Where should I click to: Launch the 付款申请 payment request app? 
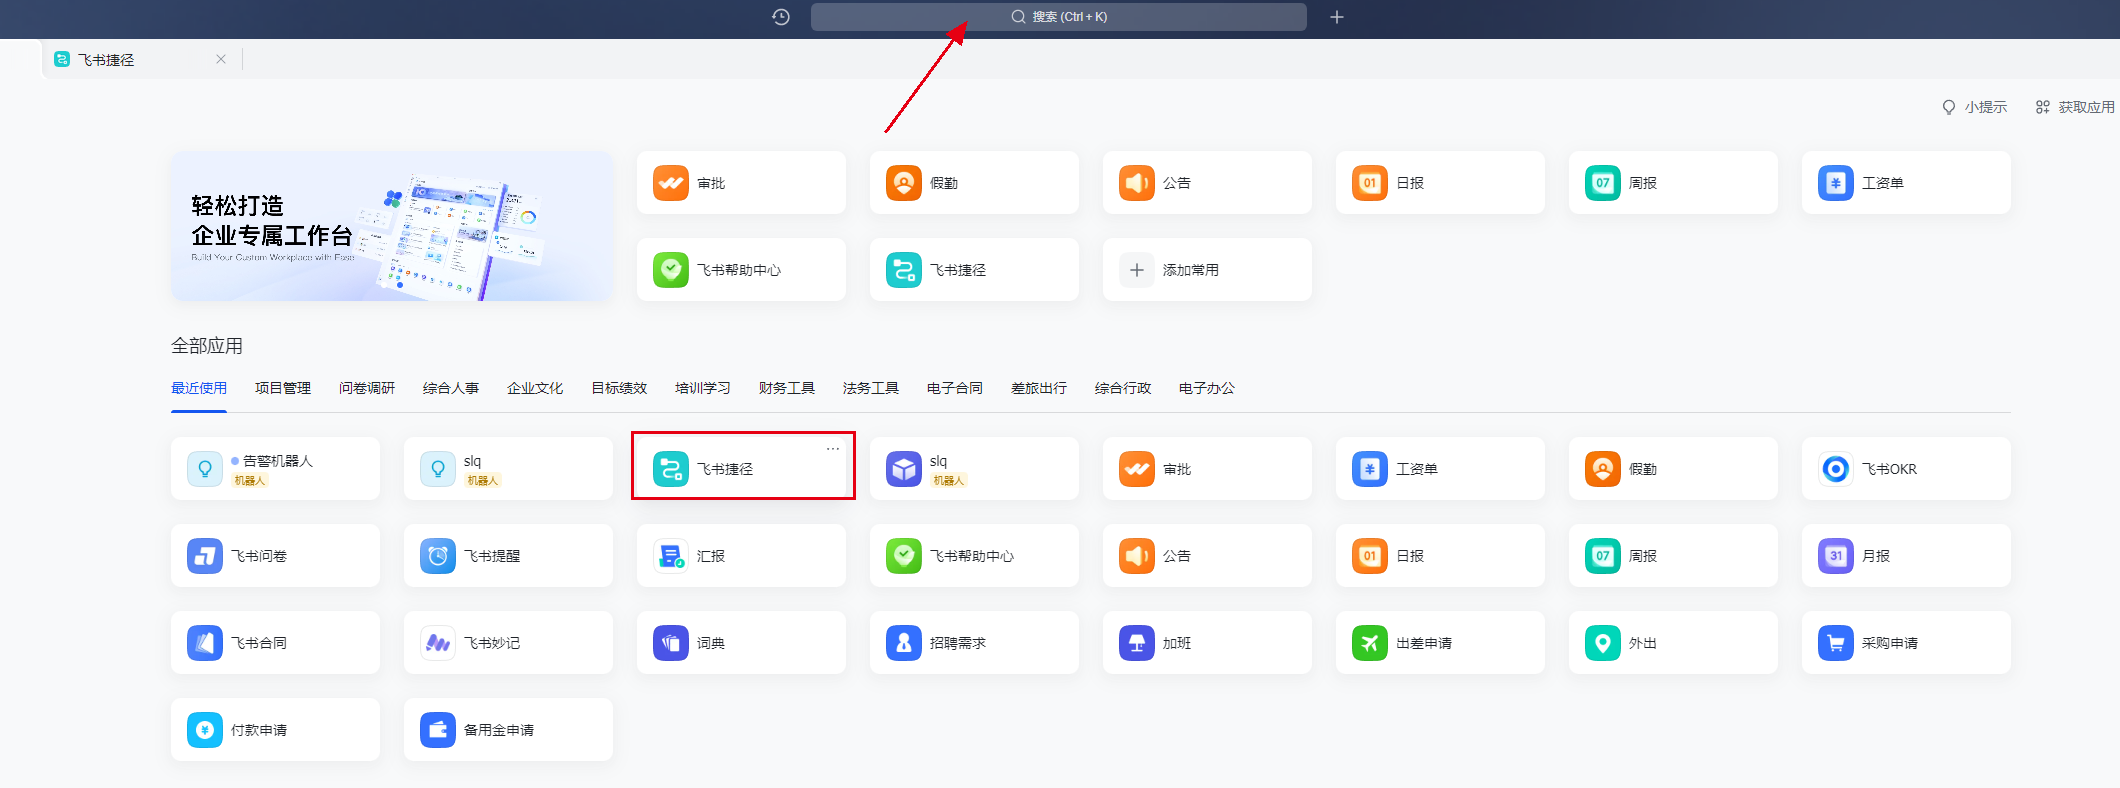tap(275, 730)
